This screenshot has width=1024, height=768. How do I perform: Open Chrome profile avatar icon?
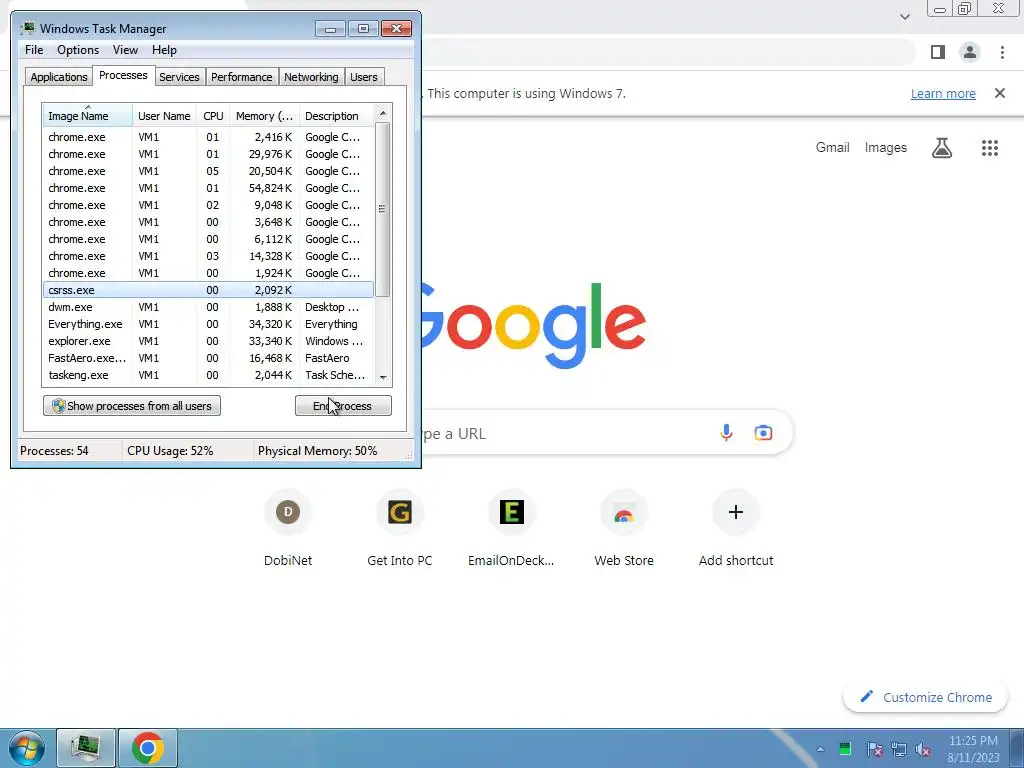[x=969, y=52]
